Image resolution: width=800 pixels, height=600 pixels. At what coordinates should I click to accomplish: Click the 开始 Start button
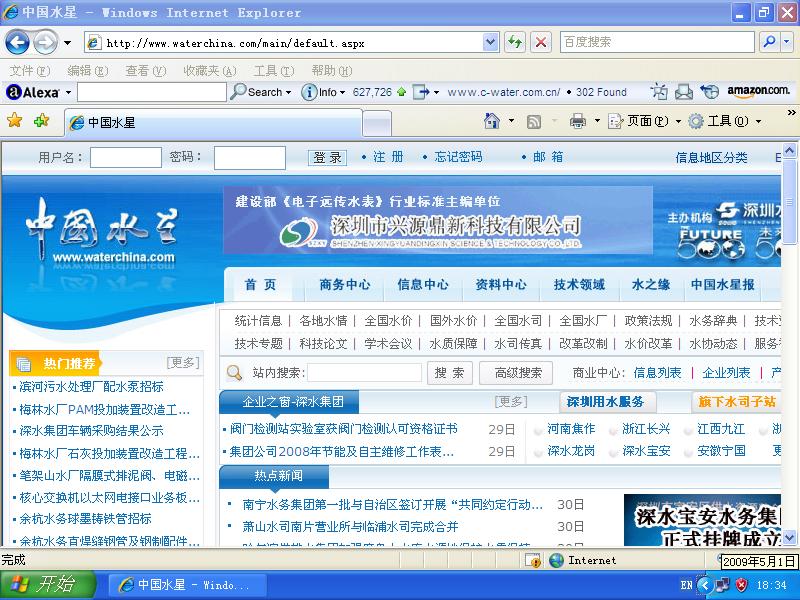(48, 585)
